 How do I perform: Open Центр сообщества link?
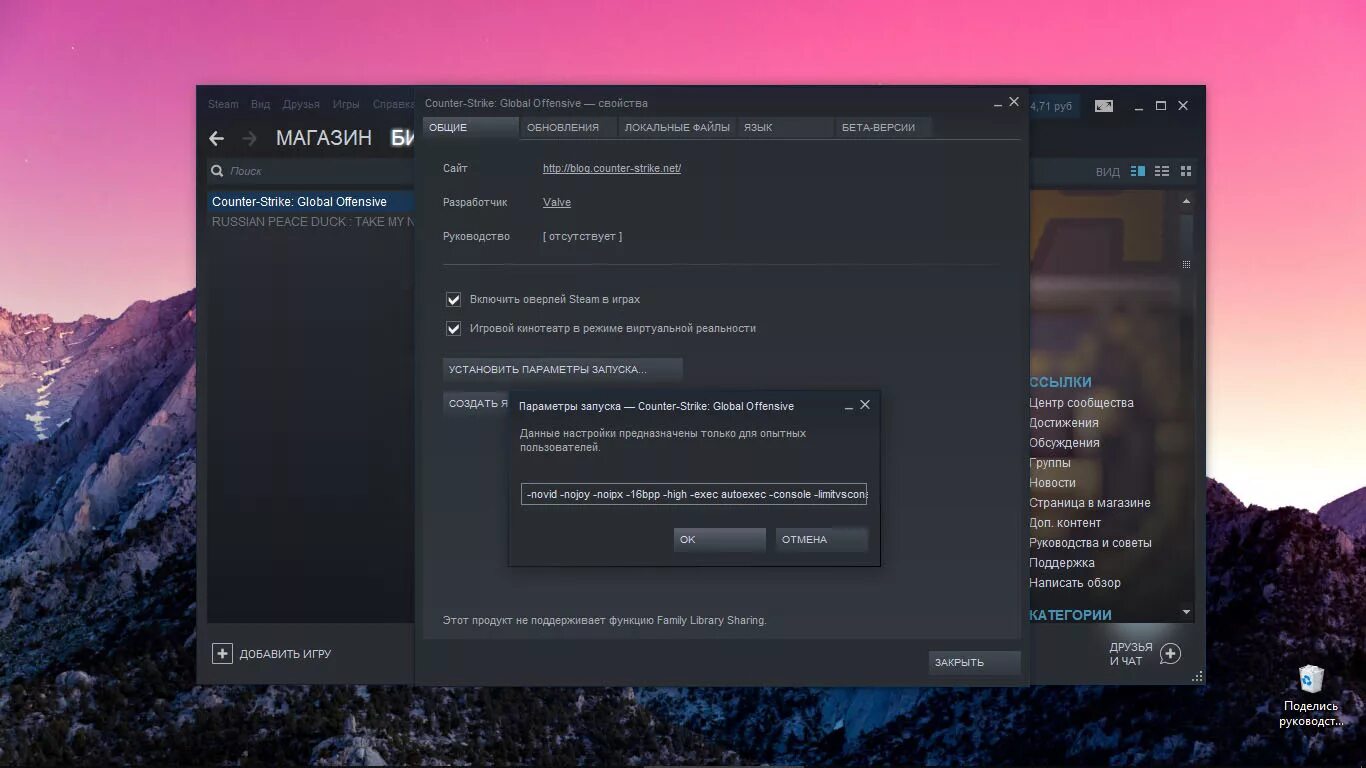(x=1081, y=403)
